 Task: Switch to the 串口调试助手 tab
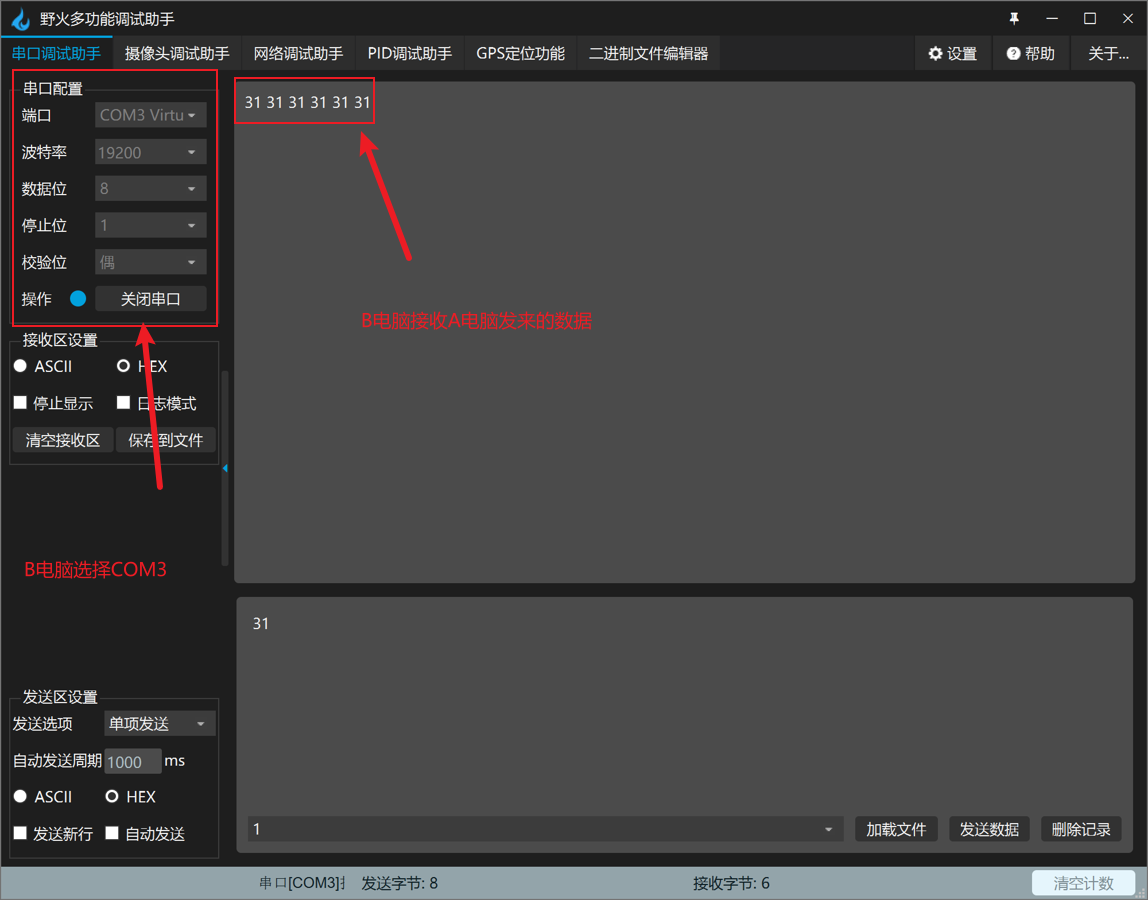56,53
